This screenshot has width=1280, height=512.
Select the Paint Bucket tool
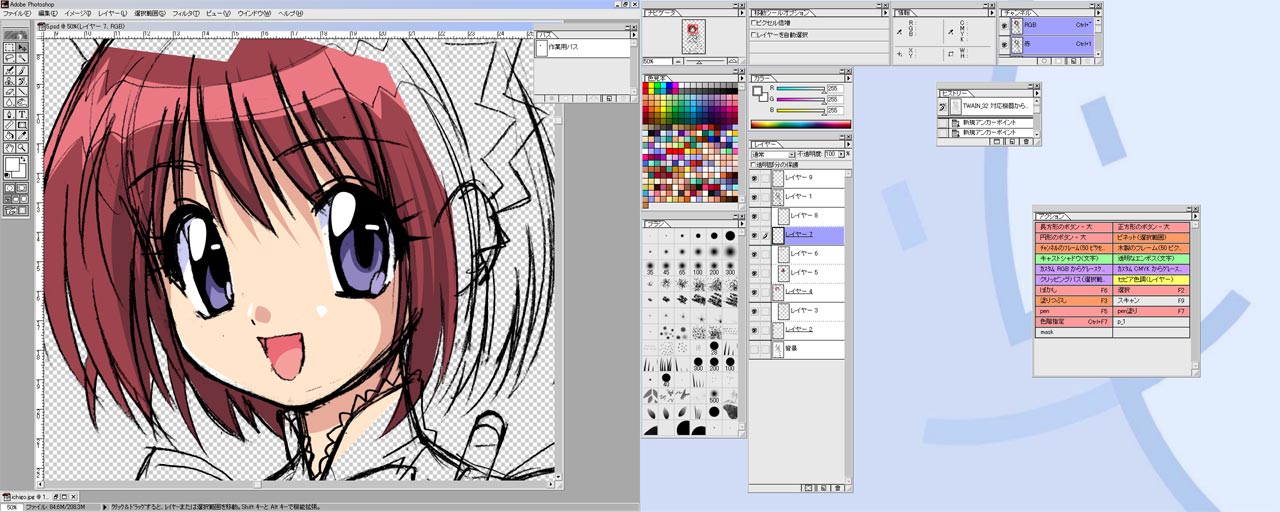[x=9, y=135]
